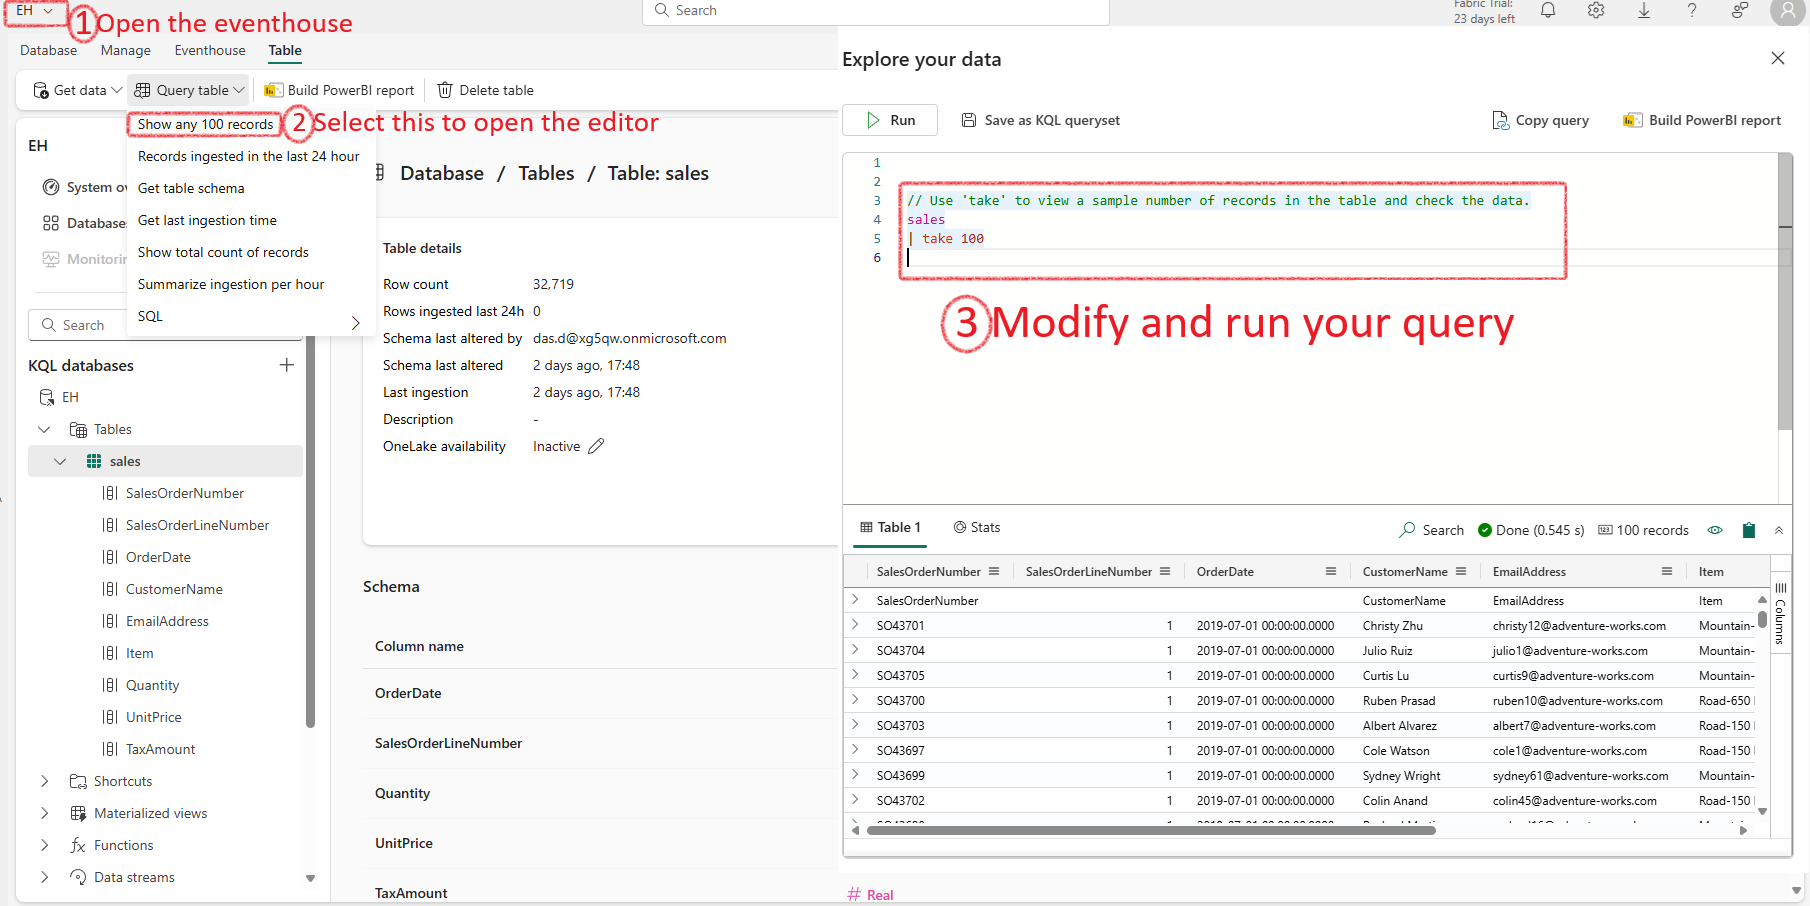Open the Query table dropdown
This screenshot has width=1810, height=906.
189,90
